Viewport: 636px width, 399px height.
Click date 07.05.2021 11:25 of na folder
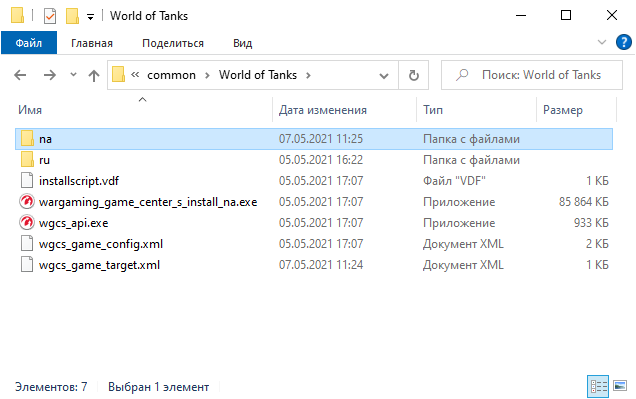(321, 138)
